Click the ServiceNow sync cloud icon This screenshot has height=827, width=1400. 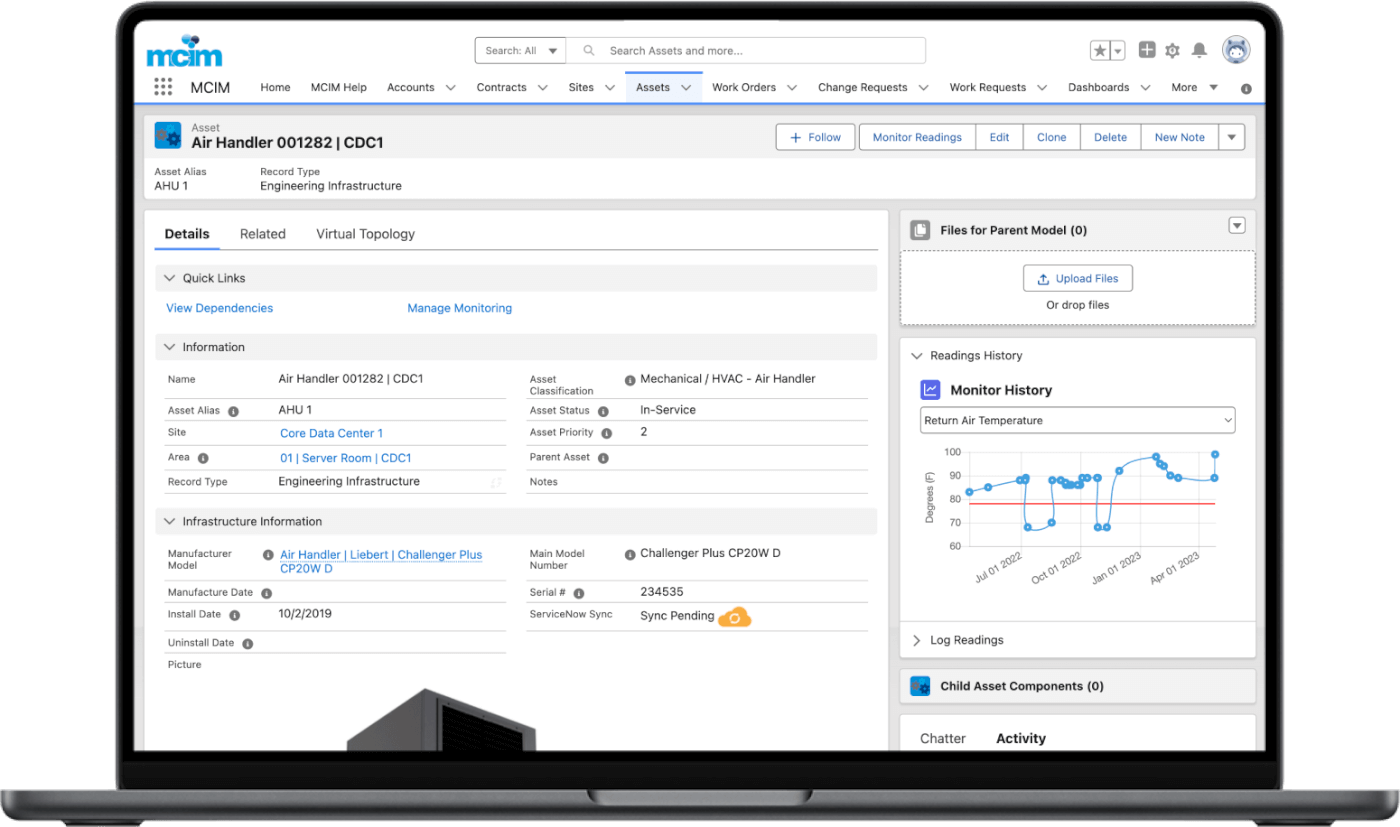tap(734, 618)
